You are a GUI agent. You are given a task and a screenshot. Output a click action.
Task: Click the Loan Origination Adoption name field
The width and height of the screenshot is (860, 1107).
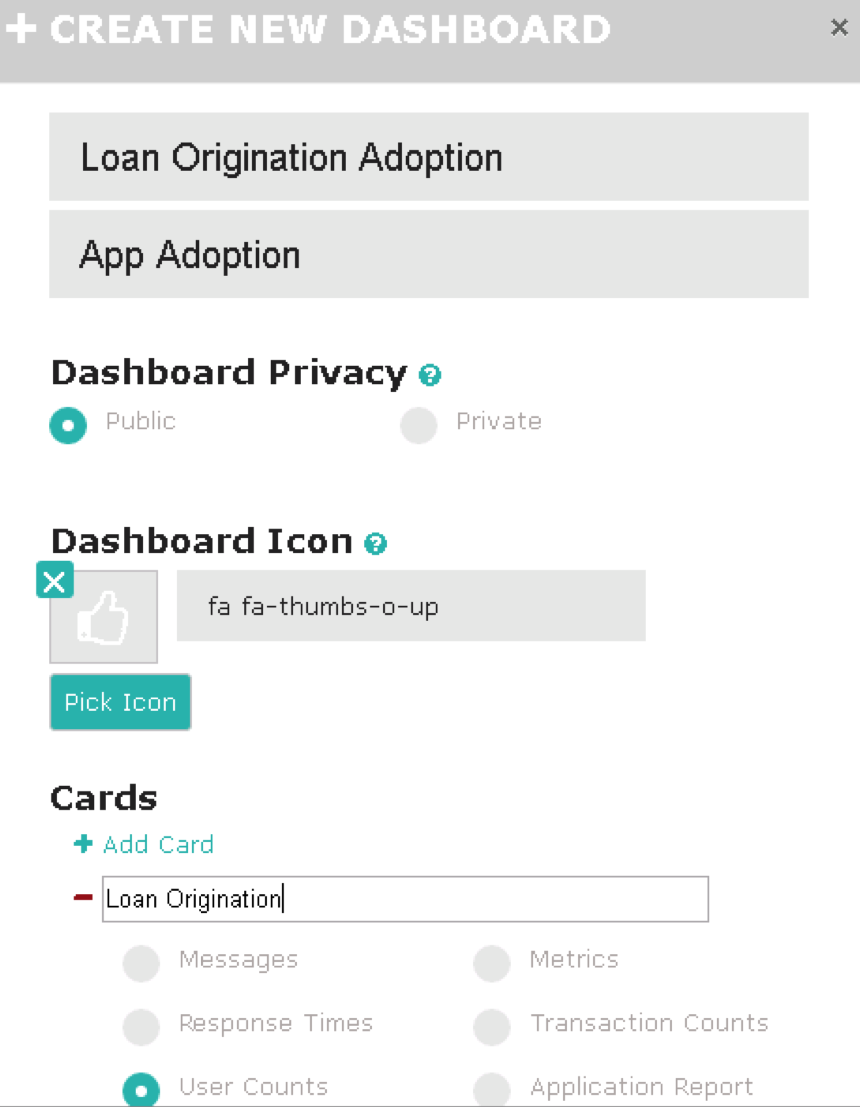point(429,157)
